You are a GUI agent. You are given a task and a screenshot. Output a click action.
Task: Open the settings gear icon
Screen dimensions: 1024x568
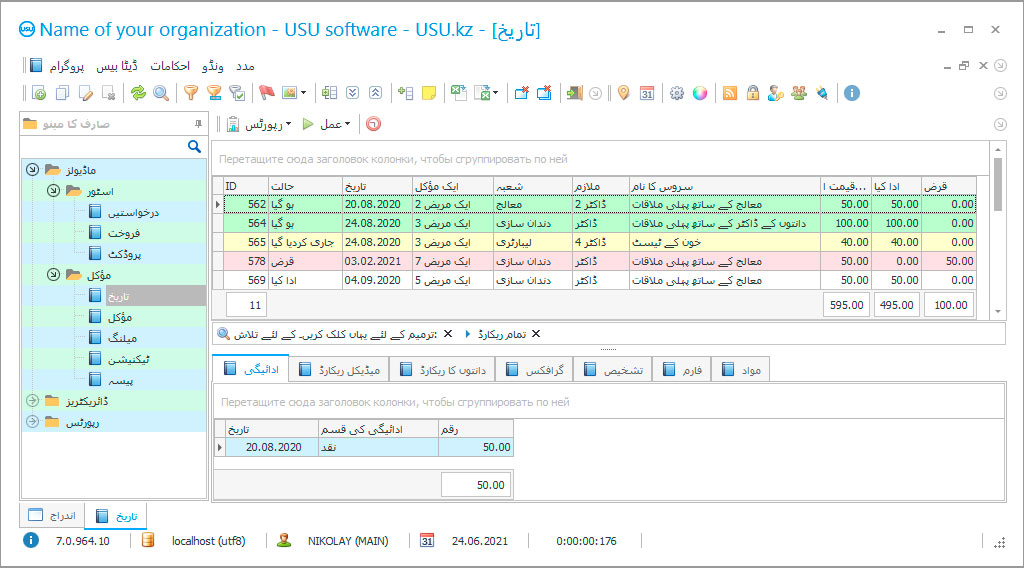click(677, 93)
